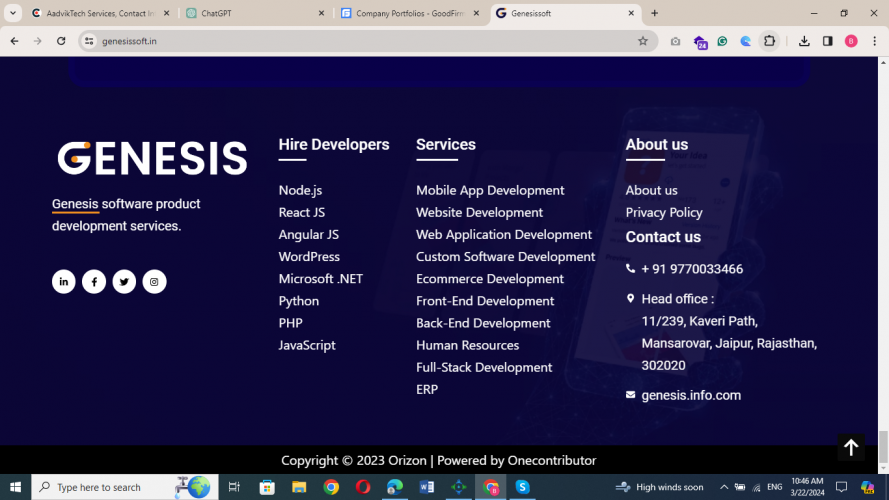Go back using the browser back arrow
Viewport: 889px width, 500px height.
click(14, 41)
